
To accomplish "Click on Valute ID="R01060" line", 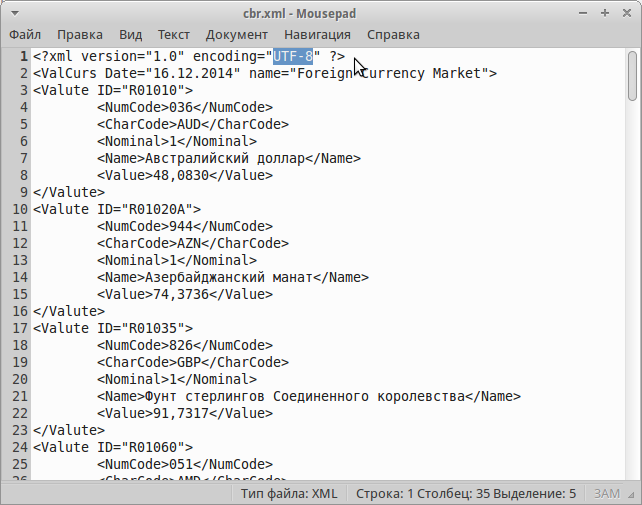I will click(x=113, y=447).
